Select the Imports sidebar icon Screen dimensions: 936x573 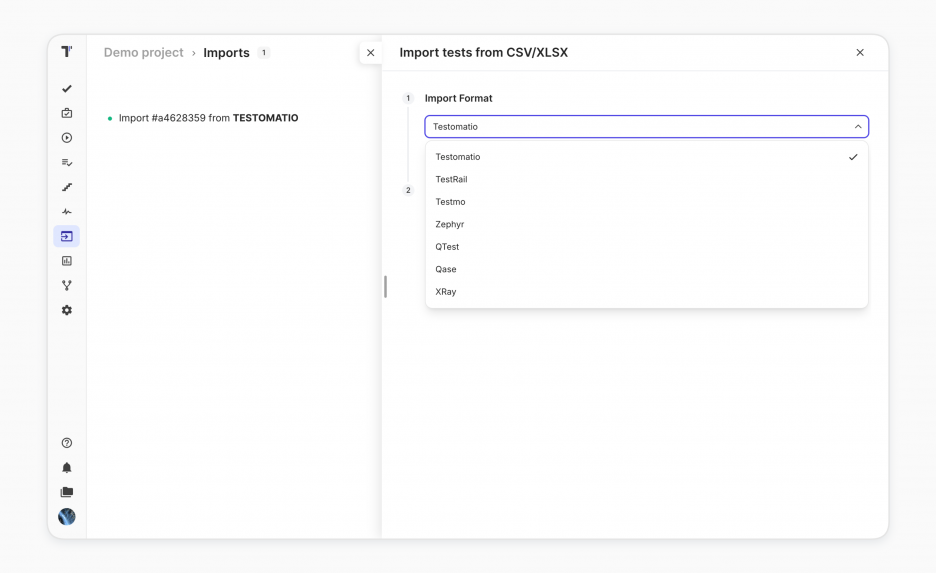(x=67, y=236)
